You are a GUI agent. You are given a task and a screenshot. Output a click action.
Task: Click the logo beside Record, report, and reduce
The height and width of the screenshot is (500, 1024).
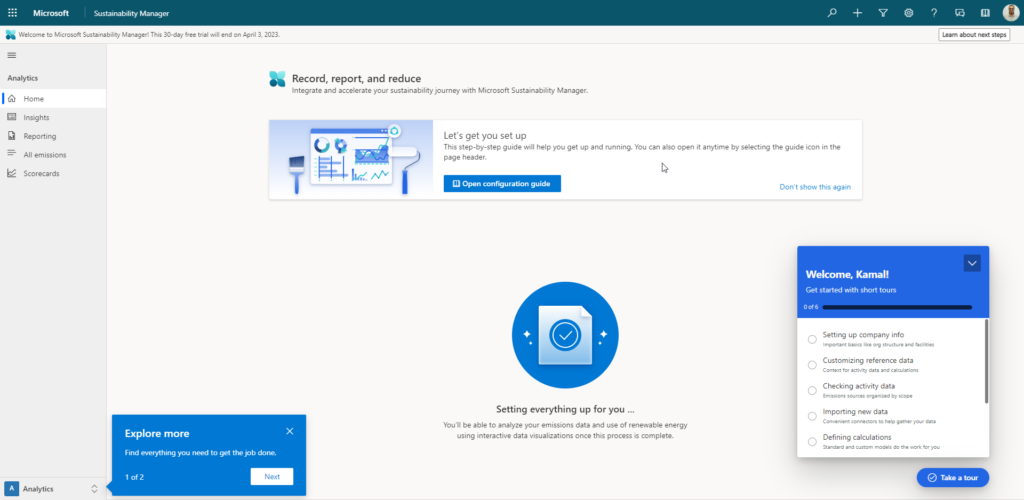[x=278, y=79]
